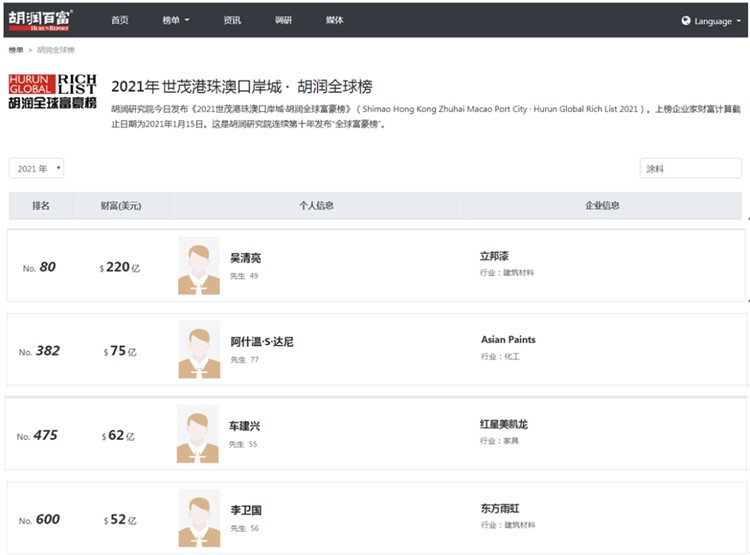750x555 pixels.
Task: Click the 个人信息 column header
Action: click(x=316, y=206)
